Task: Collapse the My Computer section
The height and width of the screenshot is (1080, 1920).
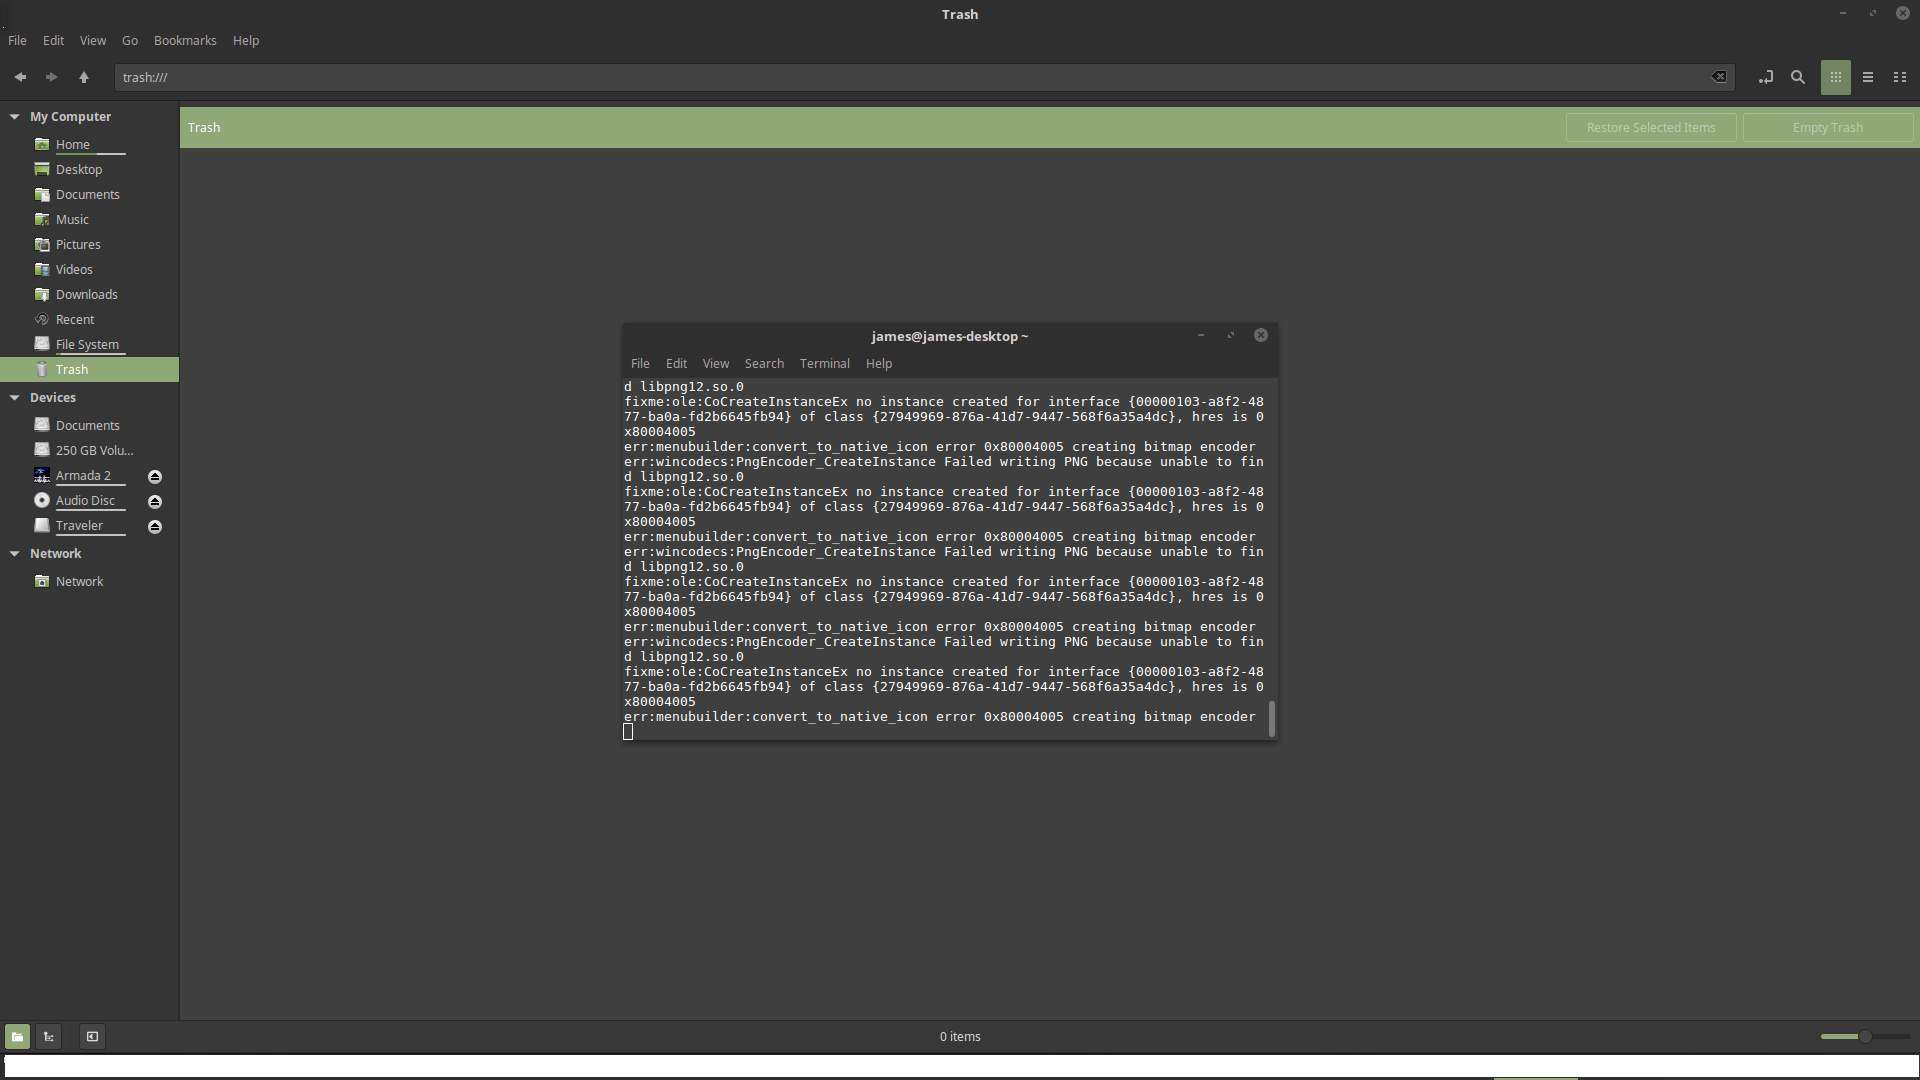Action: 15,117
